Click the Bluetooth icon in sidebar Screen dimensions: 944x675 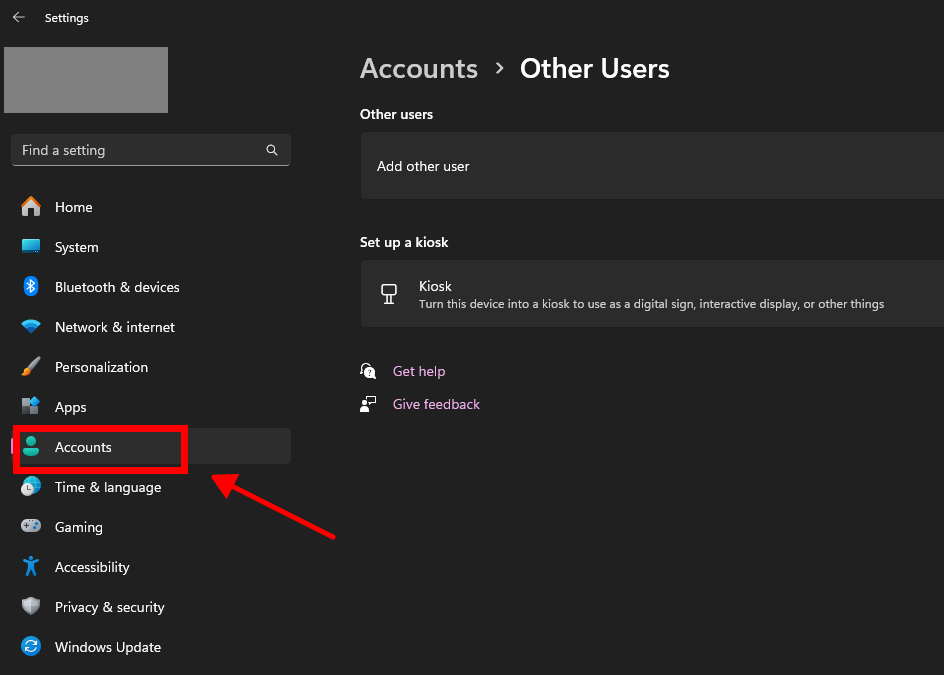pyautogui.click(x=31, y=287)
